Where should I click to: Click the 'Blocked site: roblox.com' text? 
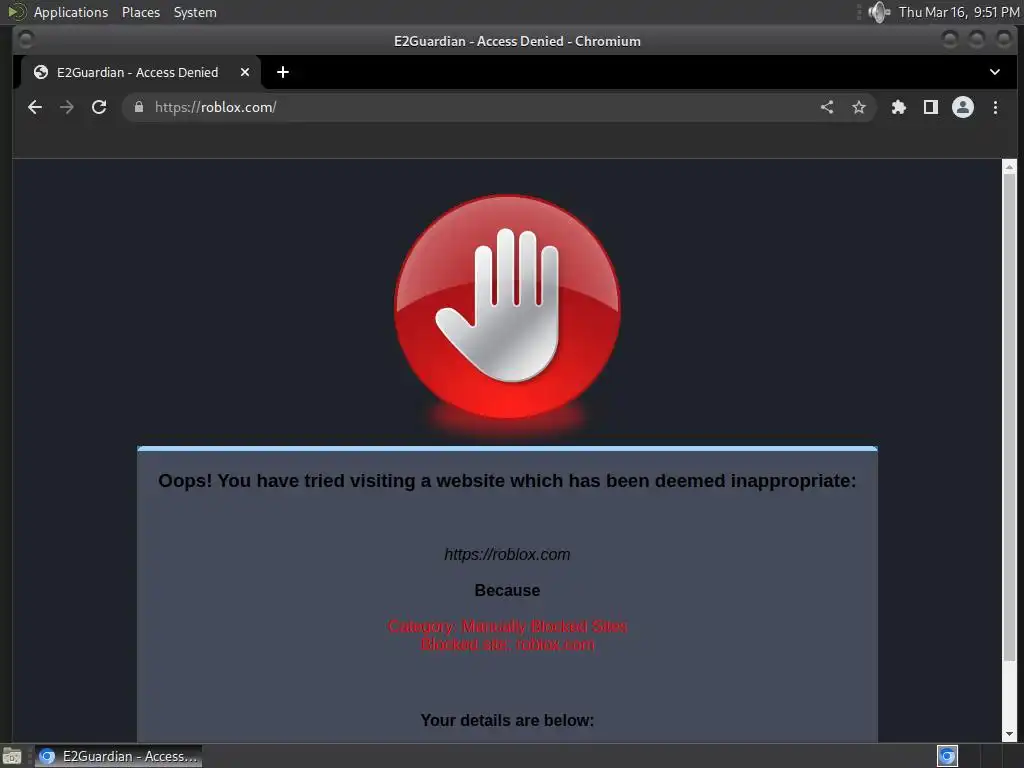507,645
